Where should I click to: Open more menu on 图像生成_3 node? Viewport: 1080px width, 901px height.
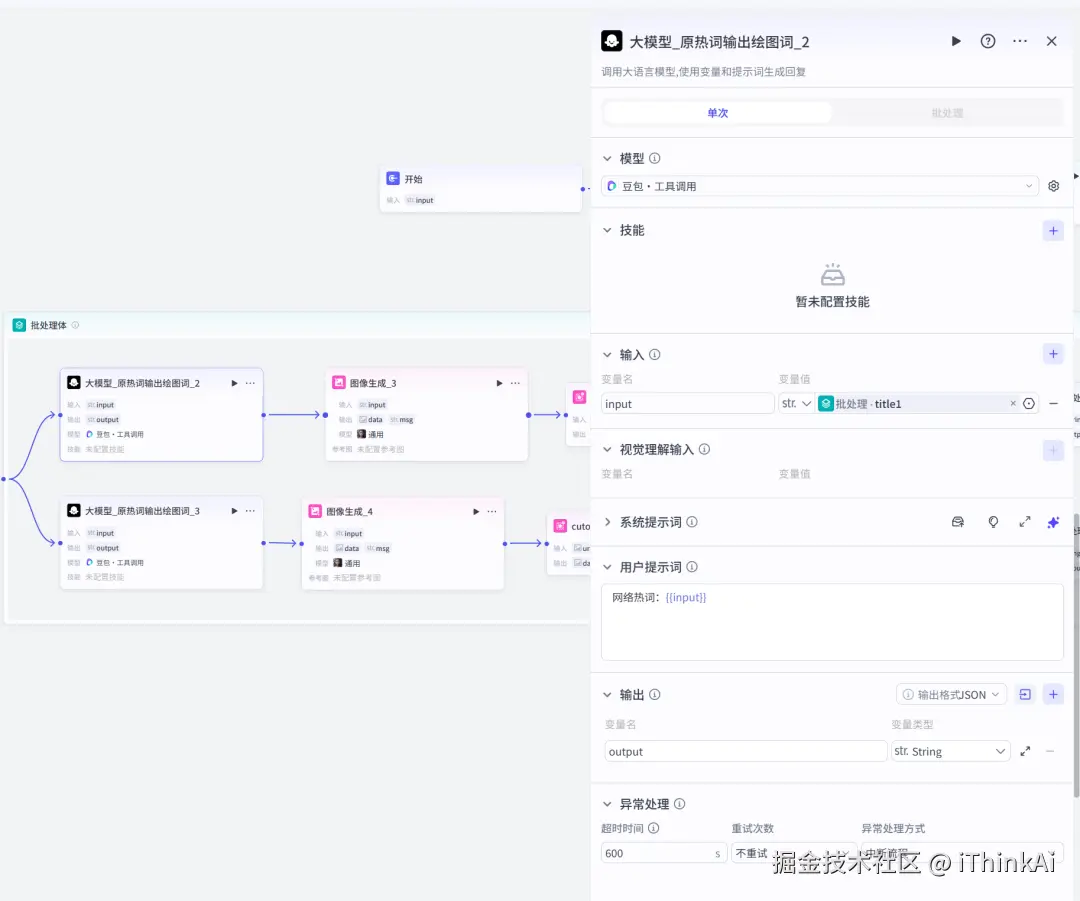click(515, 383)
